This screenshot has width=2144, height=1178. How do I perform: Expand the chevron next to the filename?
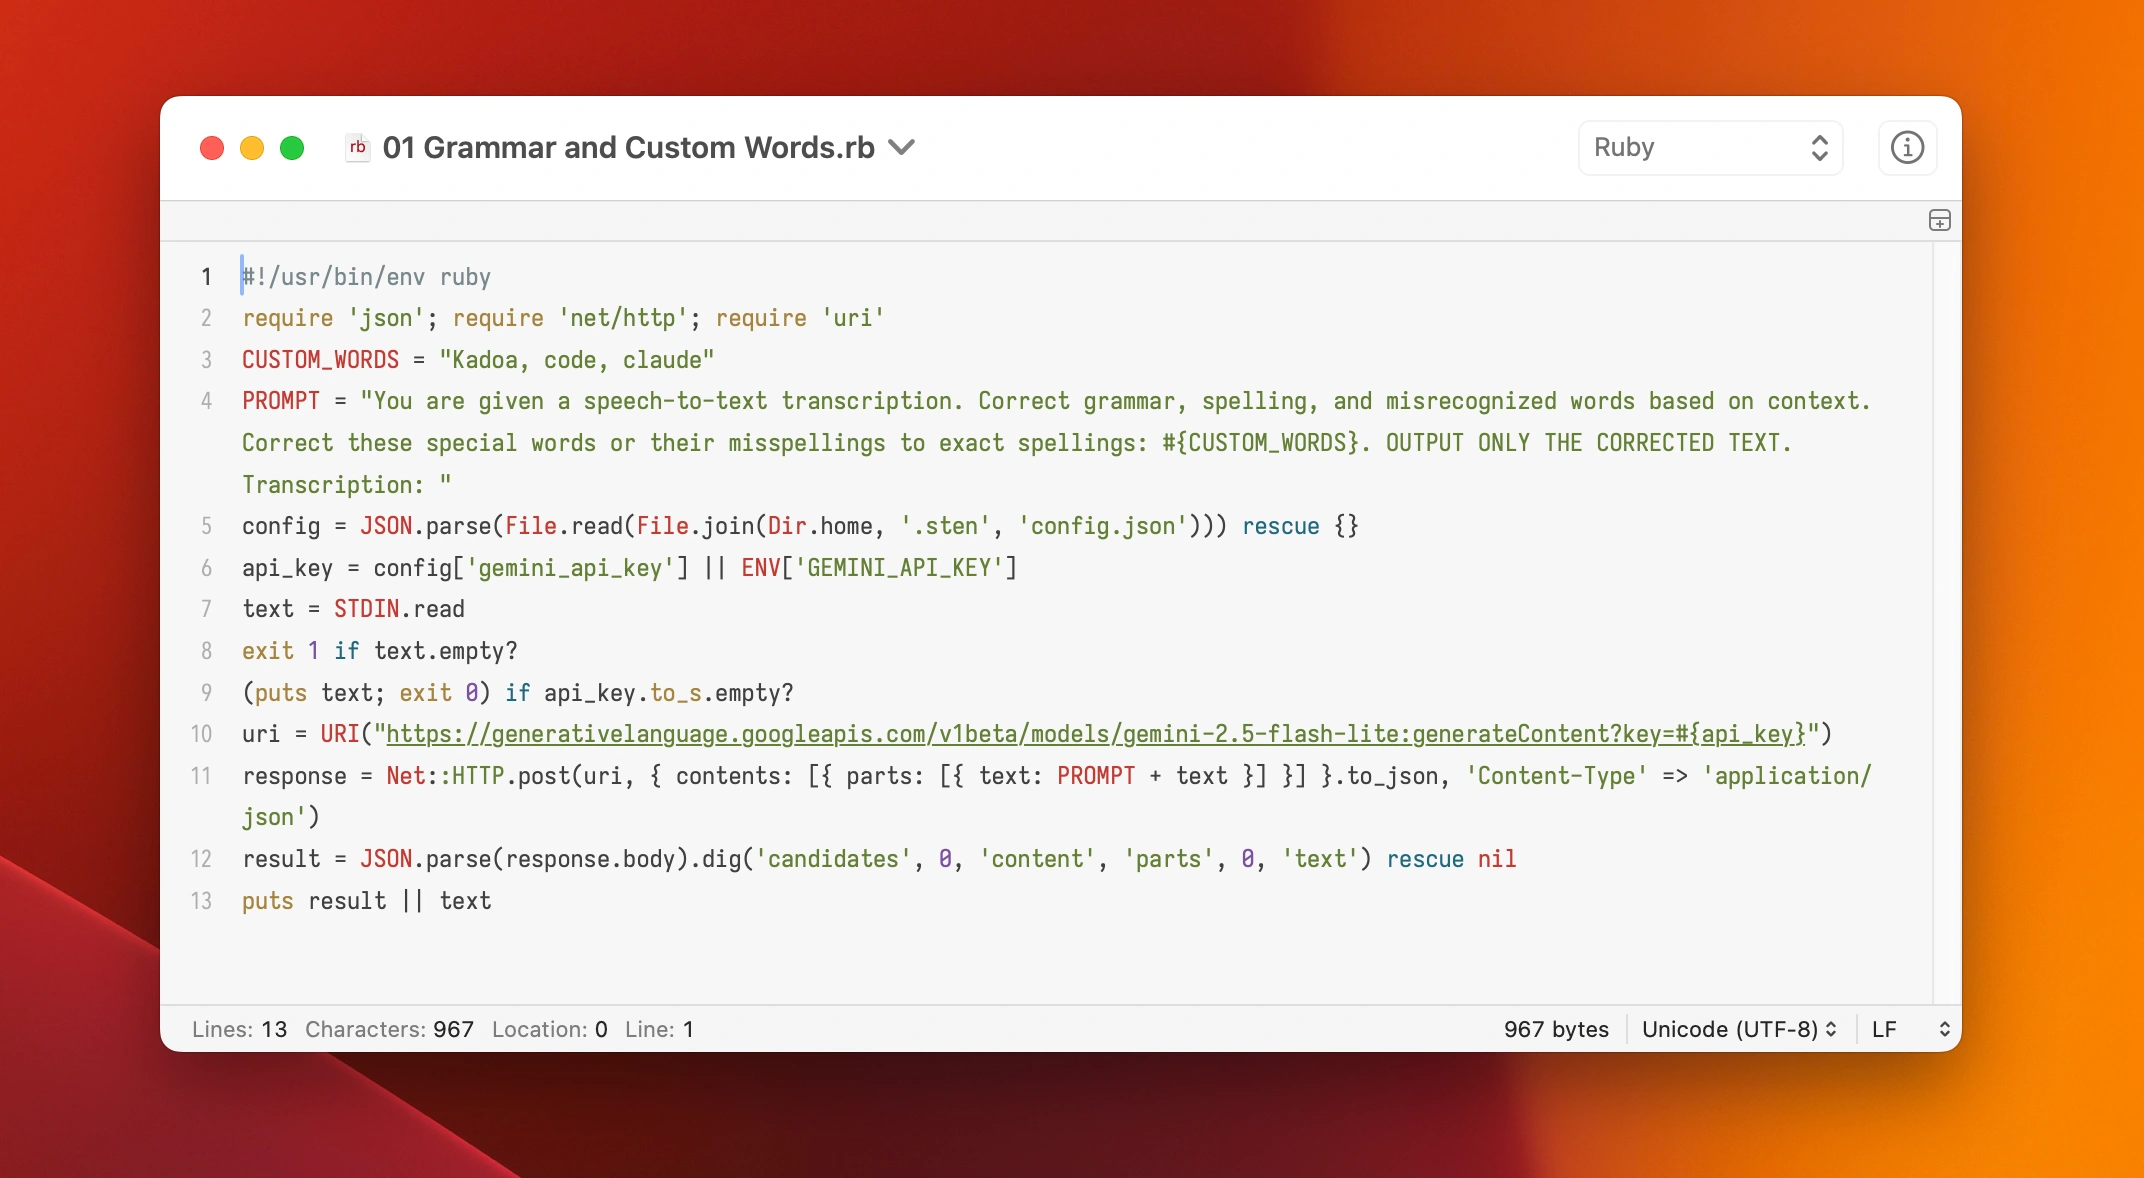[901, 147]
